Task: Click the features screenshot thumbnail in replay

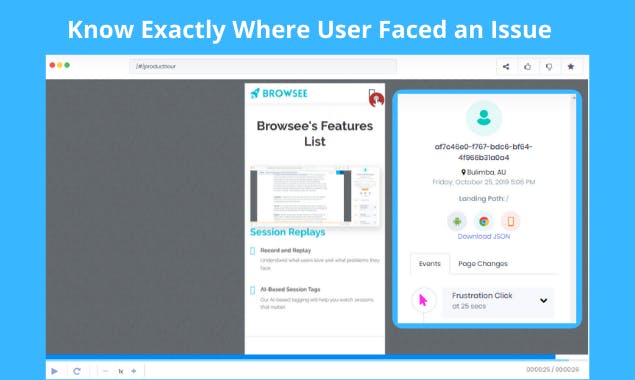Action: pos(315,195)
